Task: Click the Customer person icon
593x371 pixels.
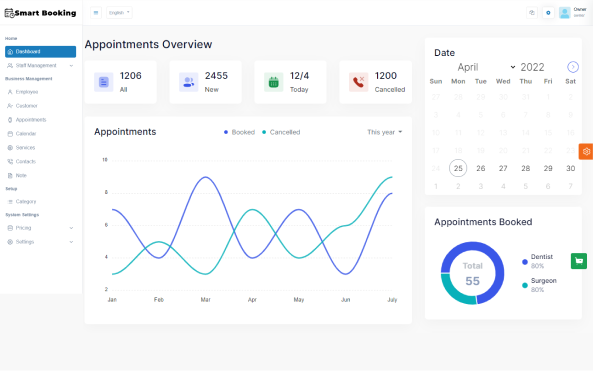Action: tap(10, 106)
